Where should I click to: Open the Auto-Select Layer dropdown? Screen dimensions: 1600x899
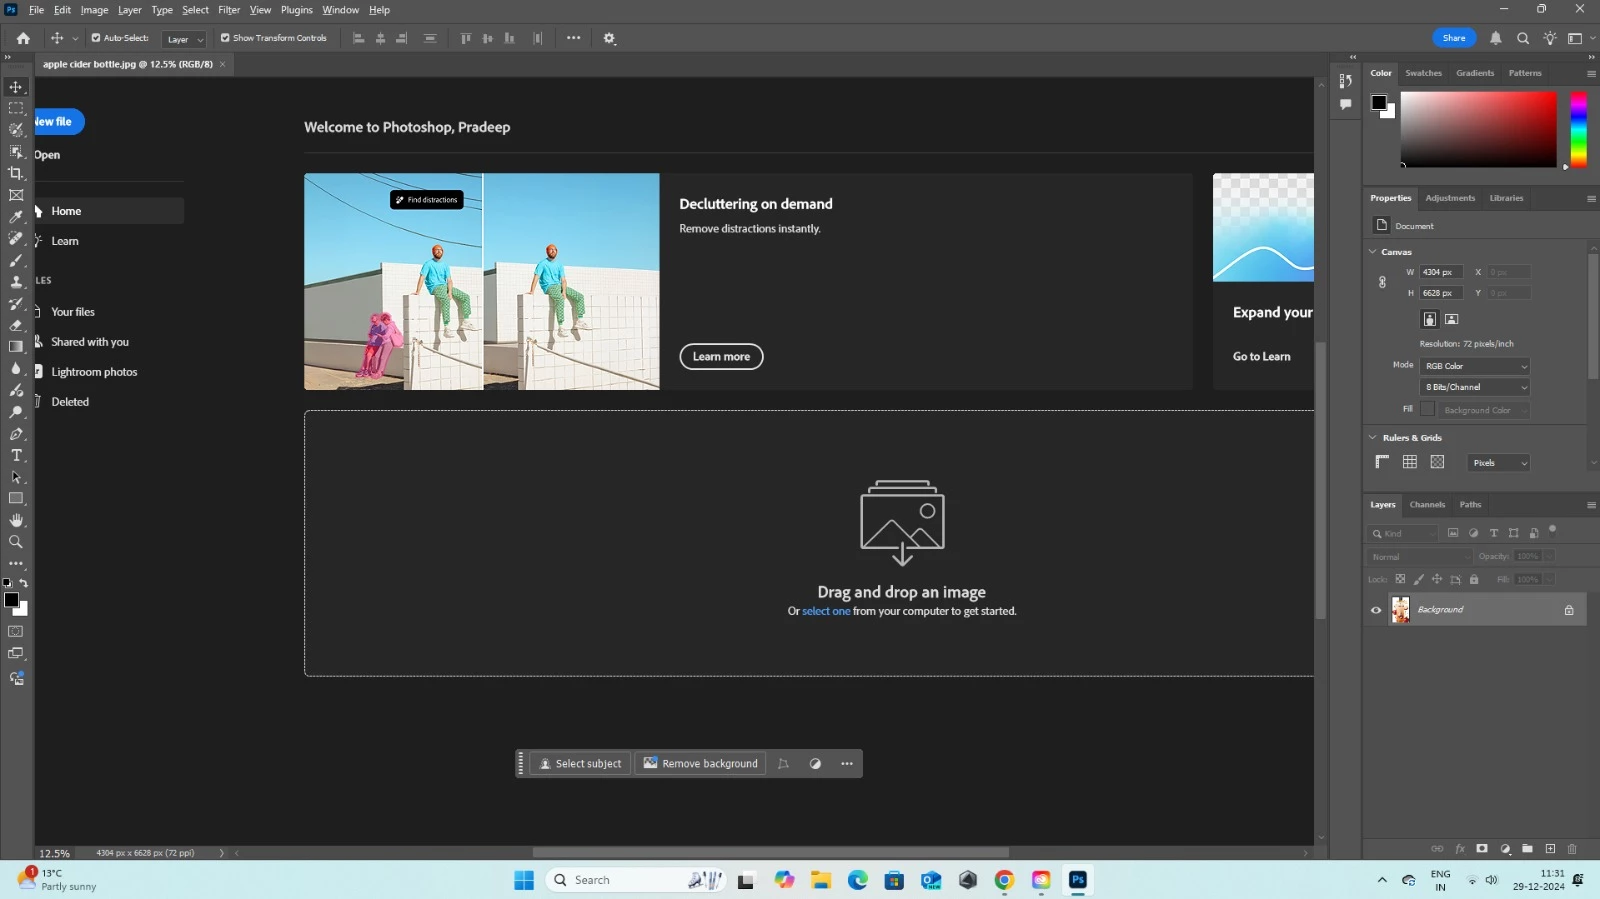coord(184,39)
